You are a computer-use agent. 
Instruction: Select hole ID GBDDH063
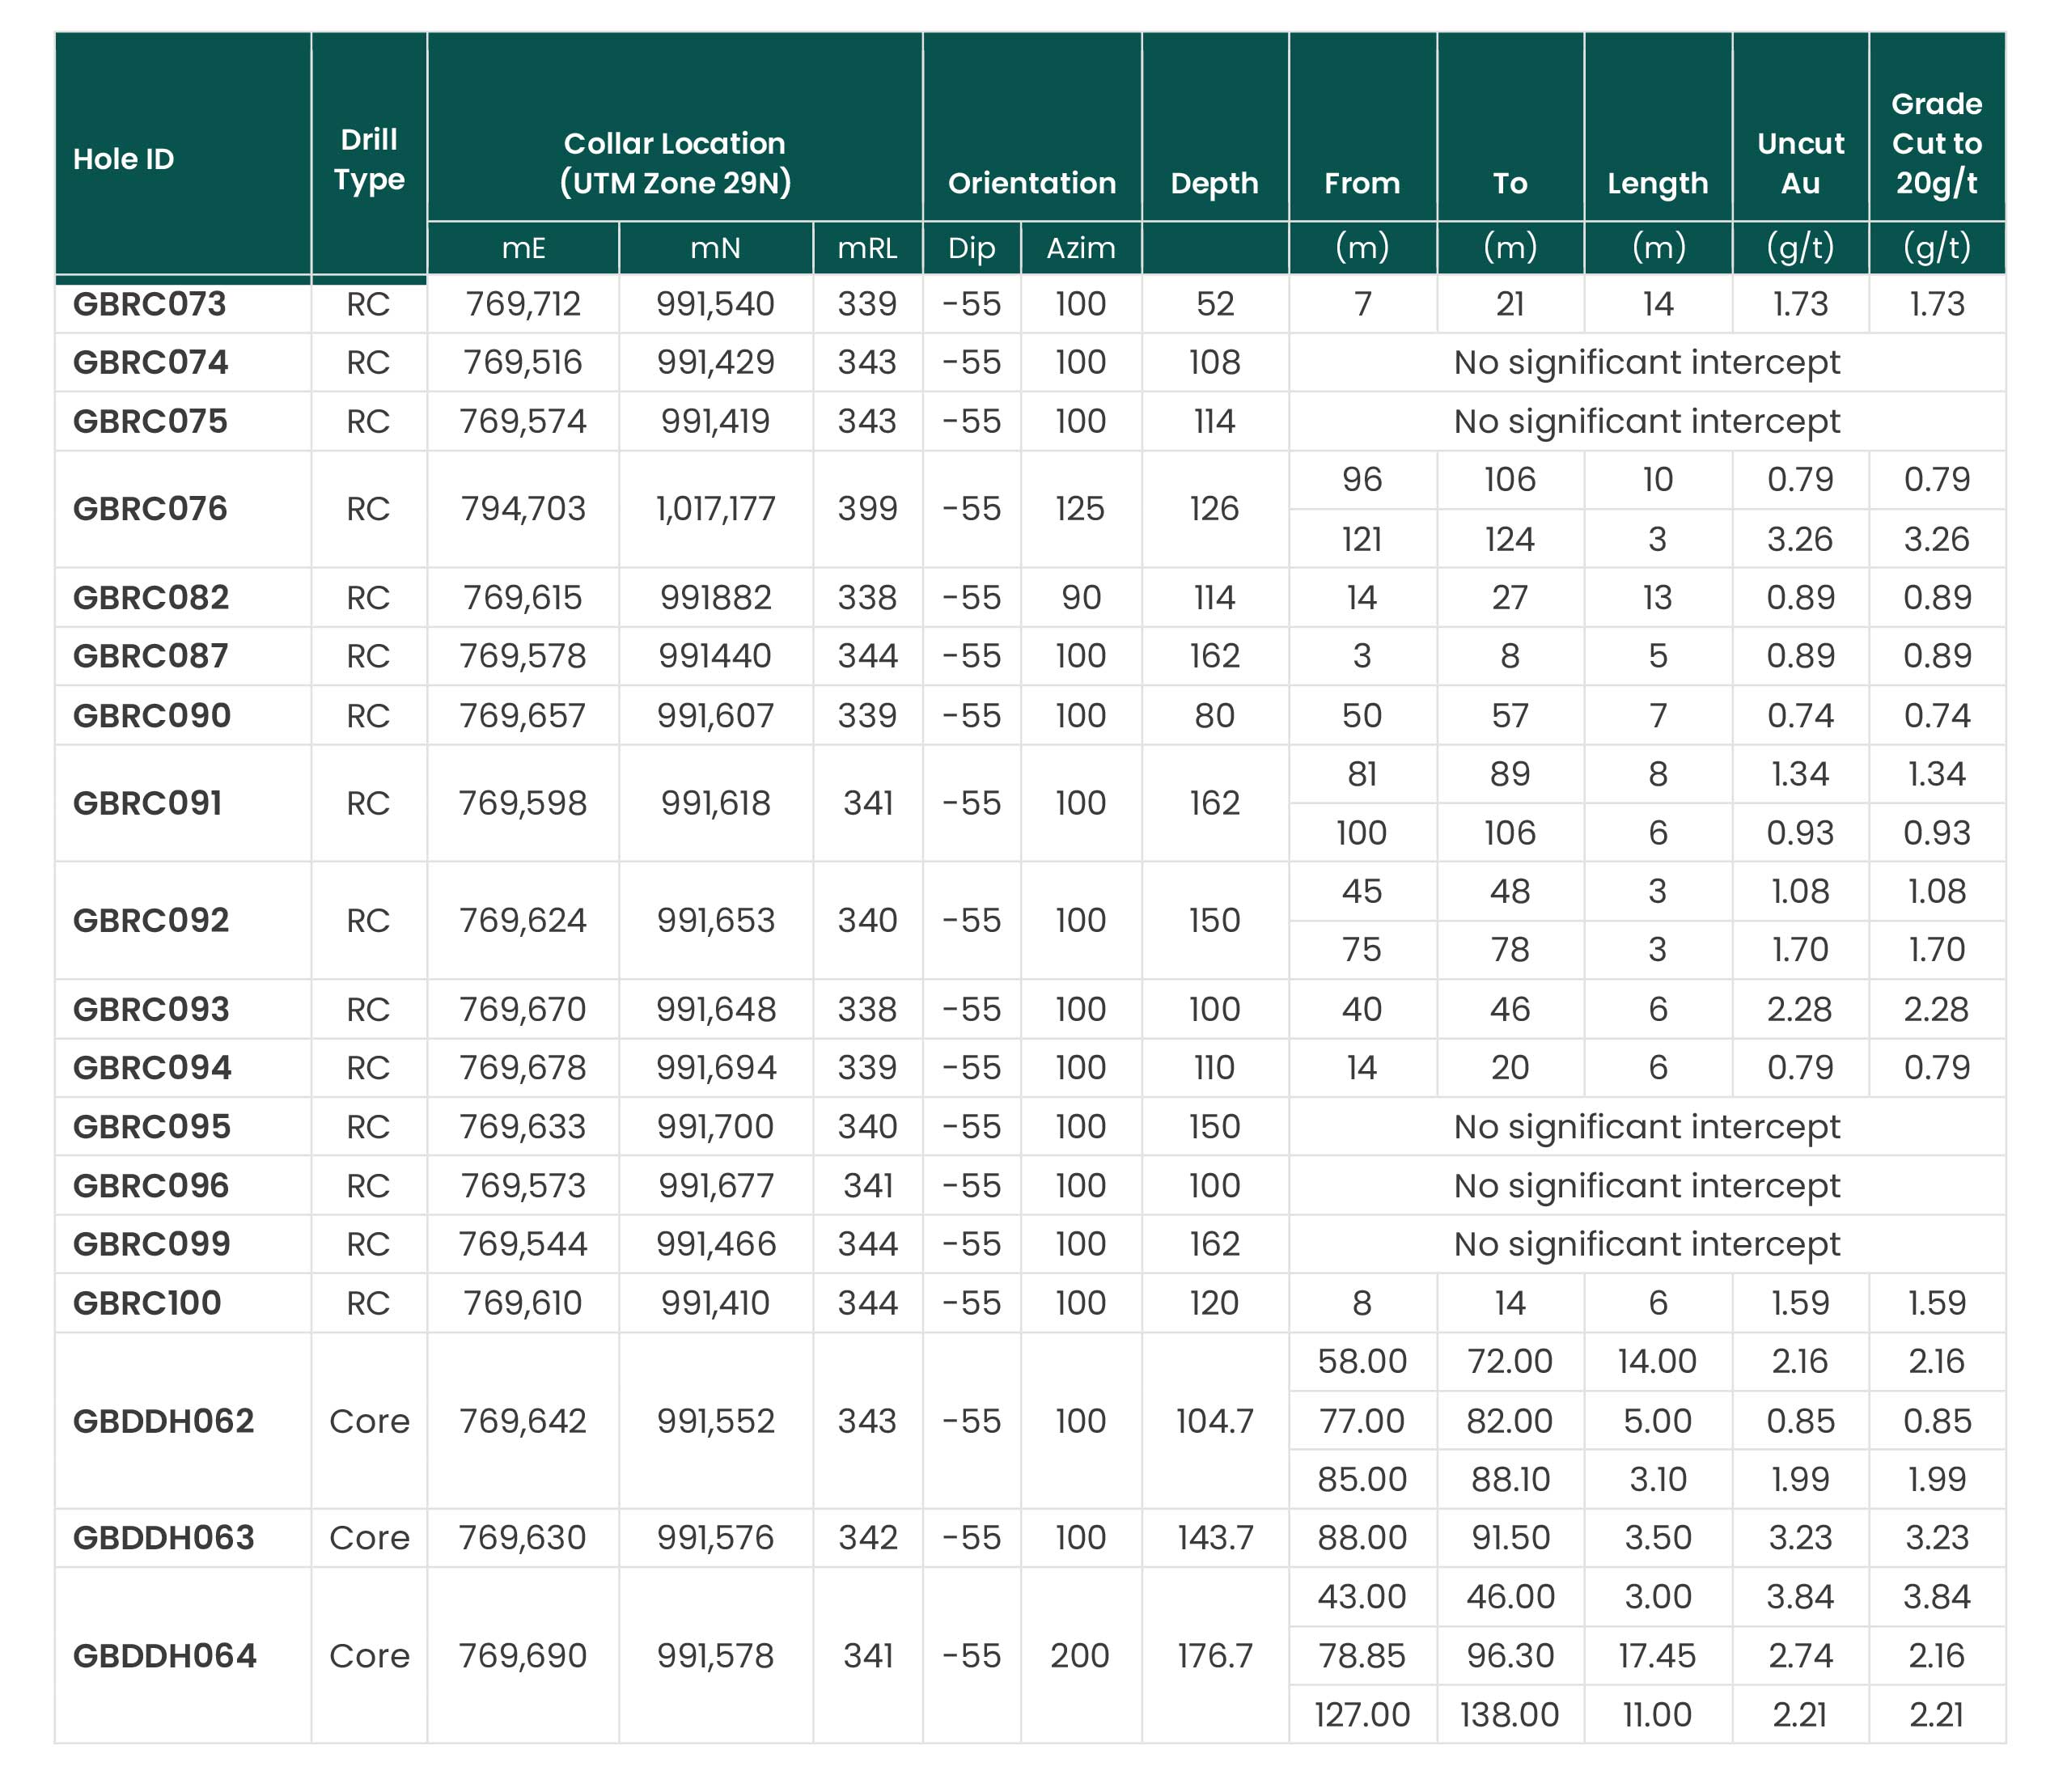(x=164, y=1538)
